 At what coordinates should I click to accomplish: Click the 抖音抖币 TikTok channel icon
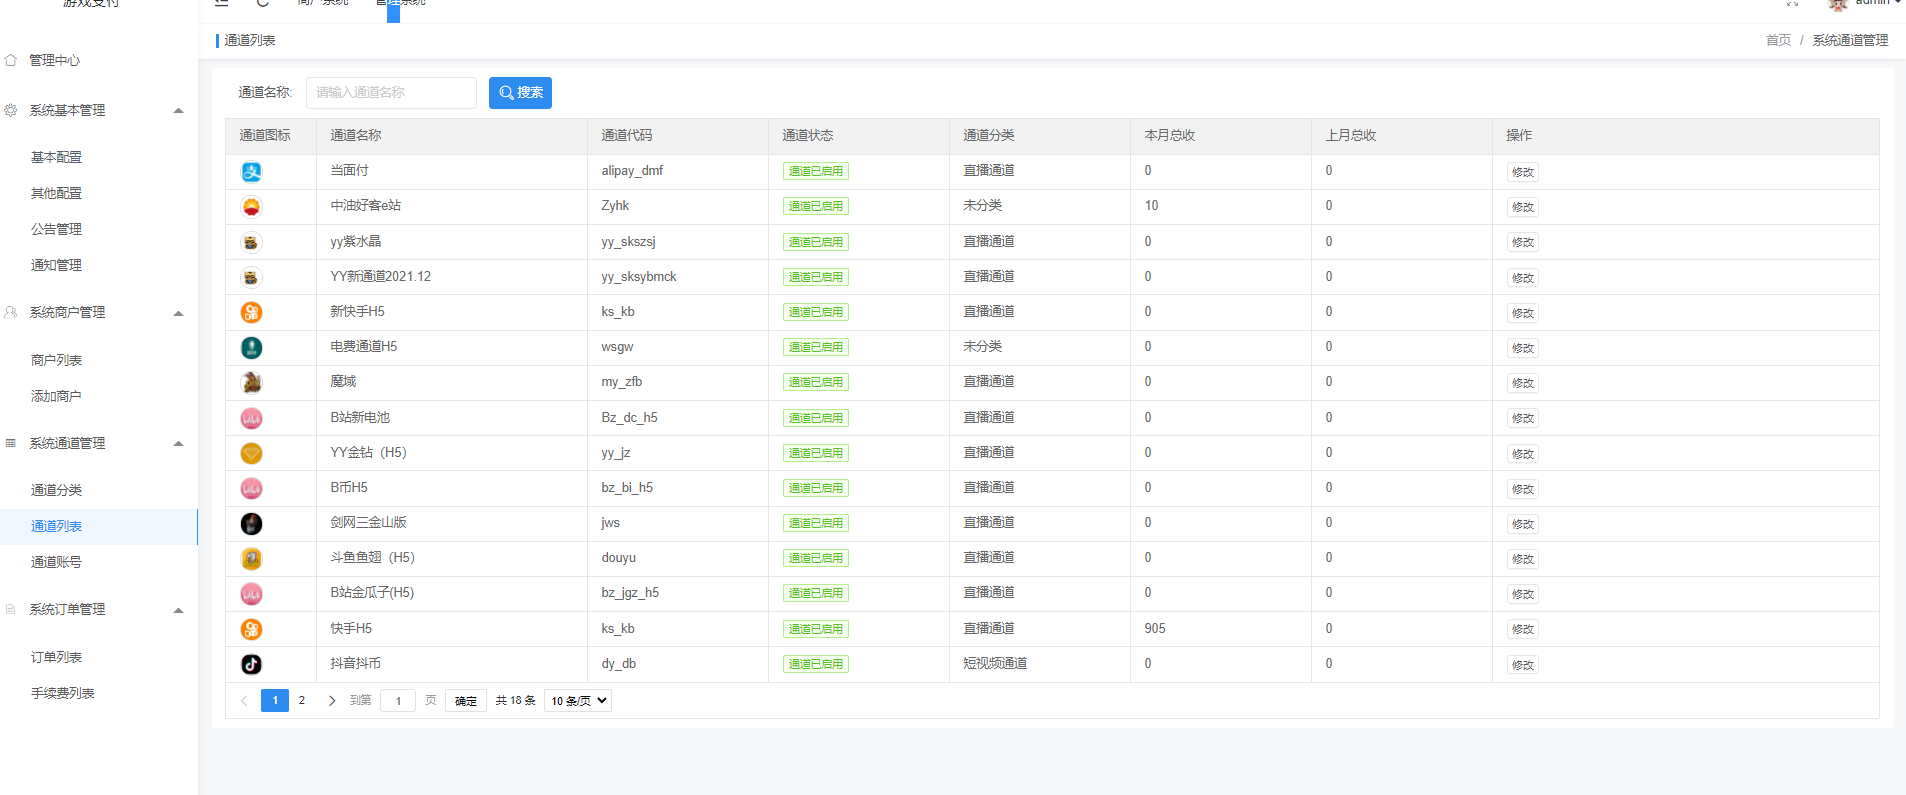coord(251,664)
